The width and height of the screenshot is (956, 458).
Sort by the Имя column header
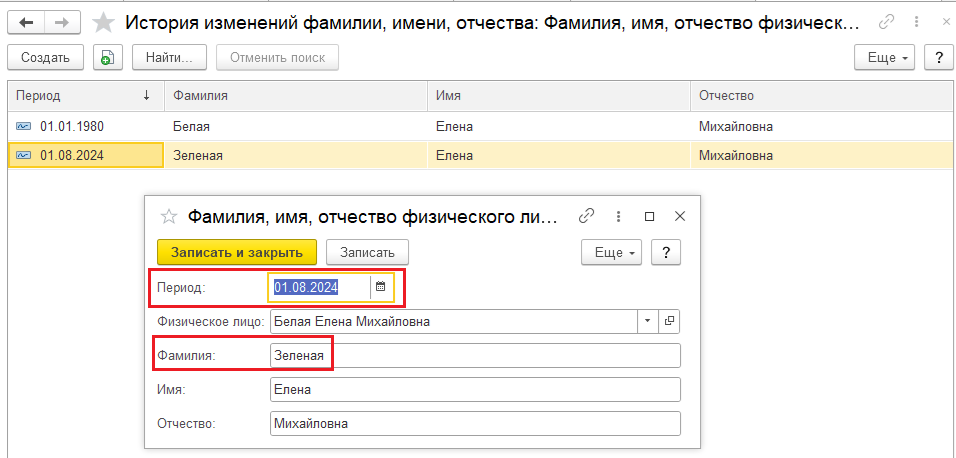point(559,95)
